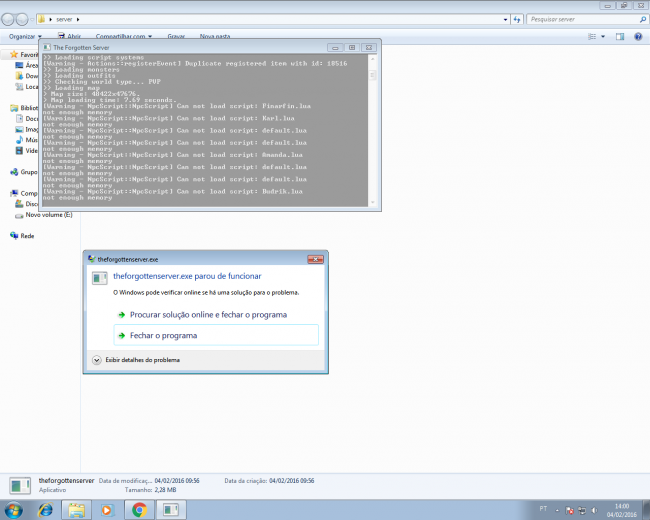Image resolution: width=650 pixels, height=520 pixels.
Task: Click Action Center flag tray icon
Action: [570, 510]
